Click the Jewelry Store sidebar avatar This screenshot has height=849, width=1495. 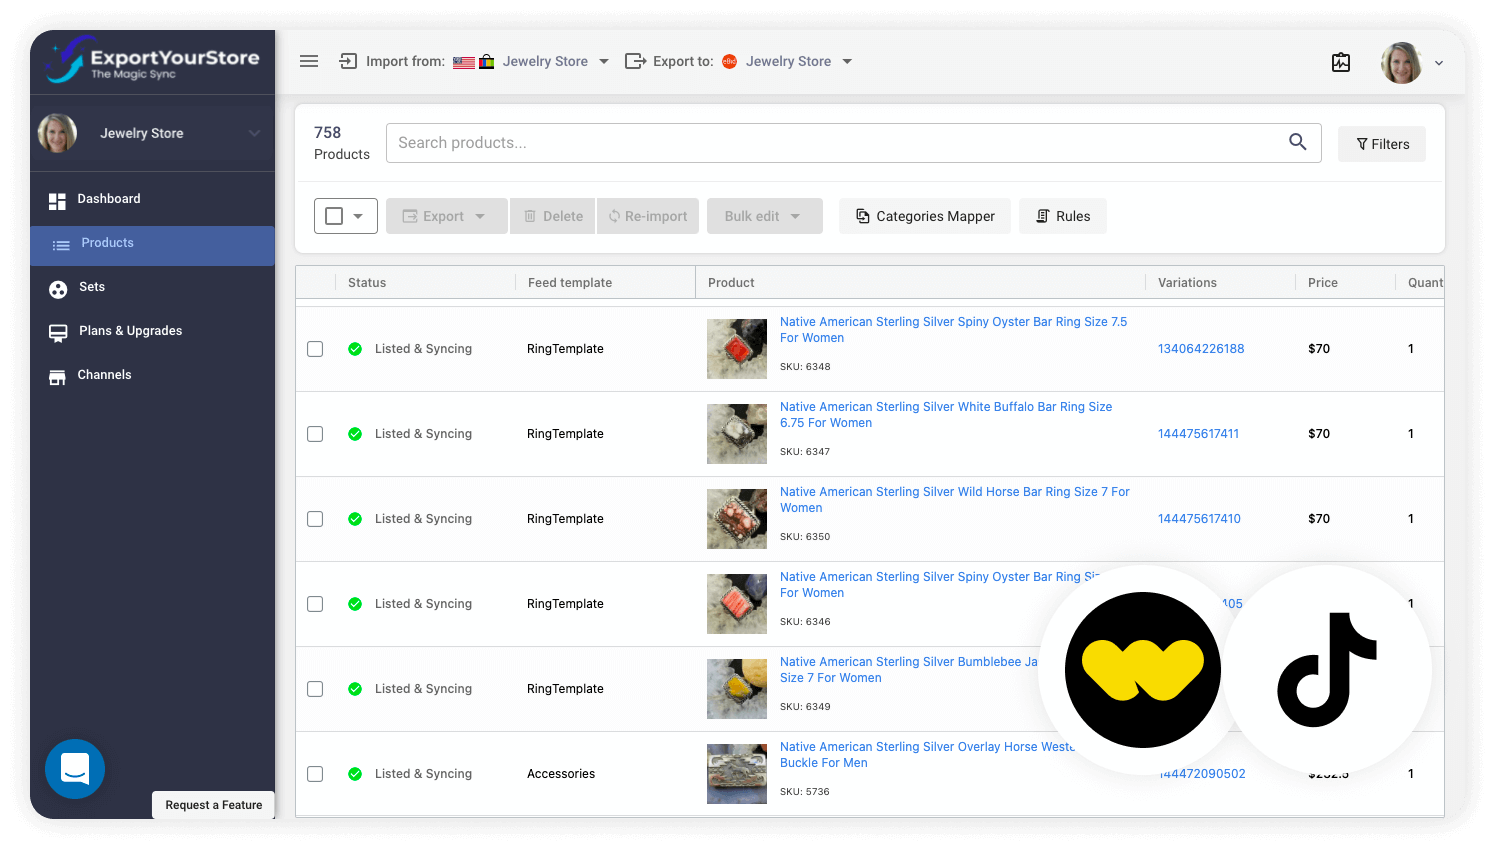click(58, 133)
